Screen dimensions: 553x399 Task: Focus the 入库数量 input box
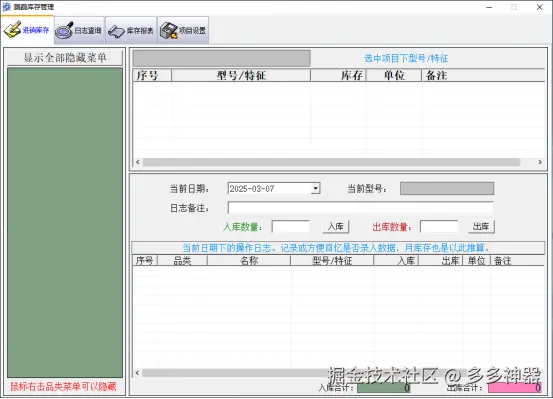tap(291, 226)
